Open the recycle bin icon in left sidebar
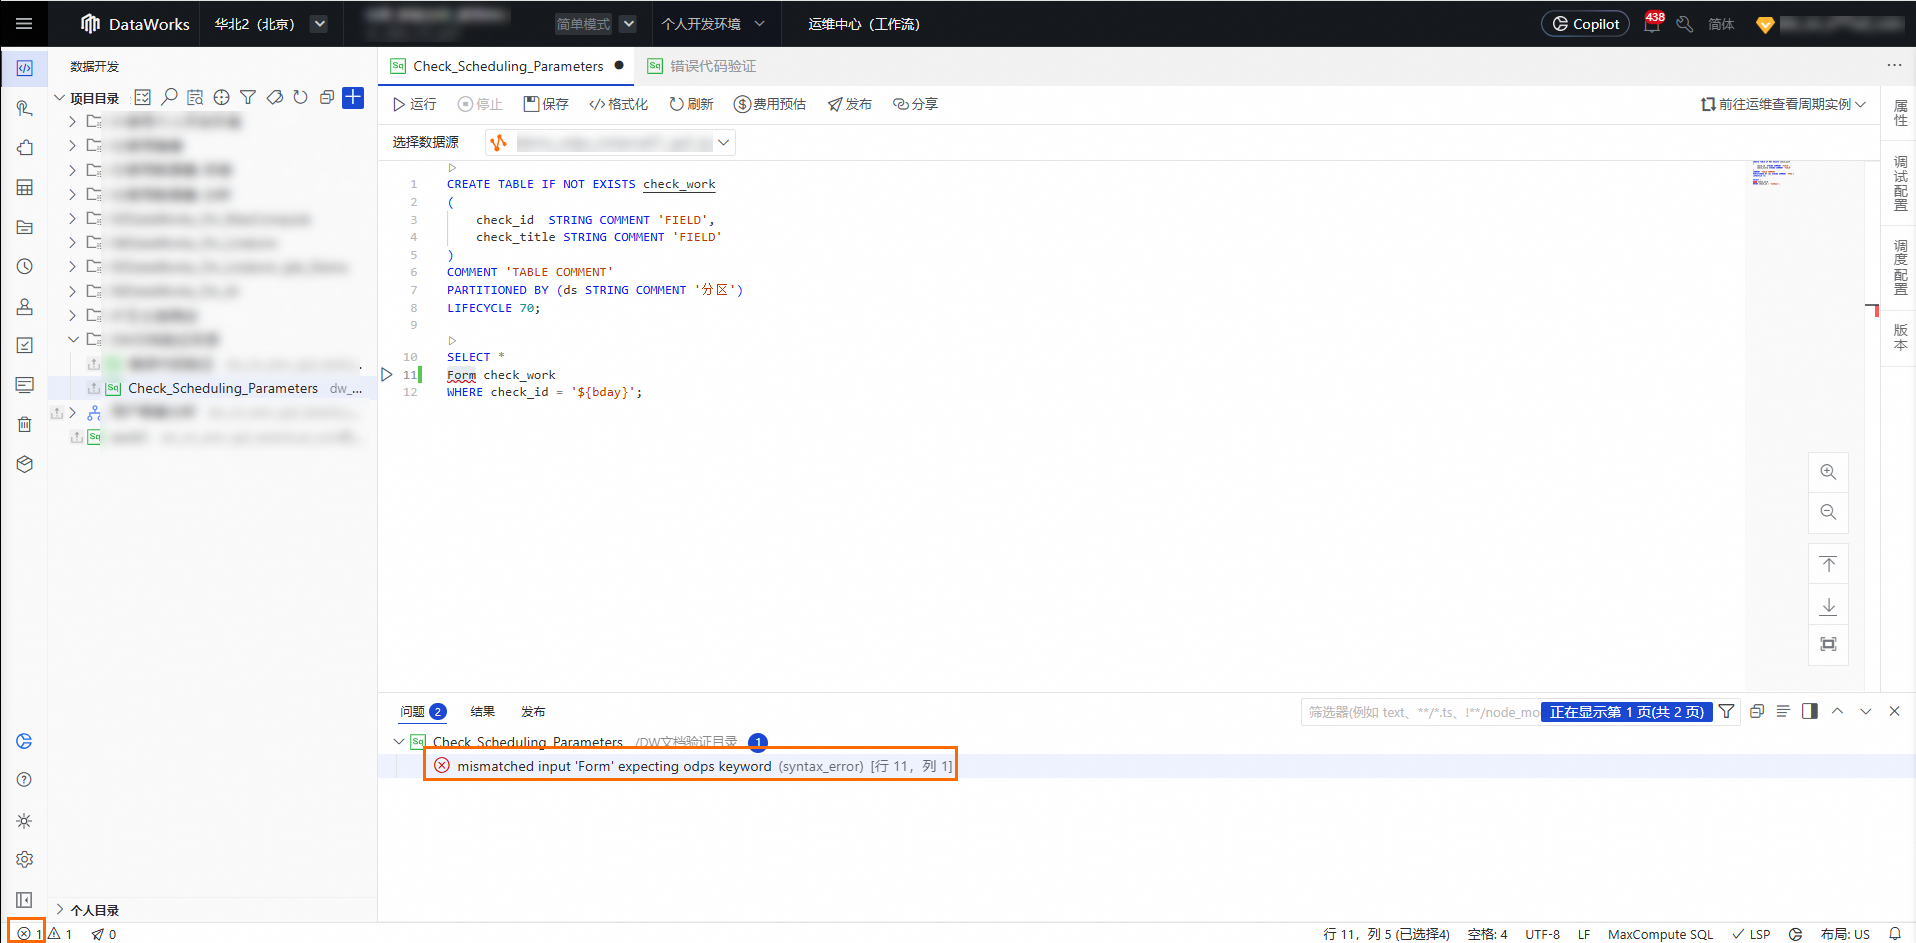 click(x=25, y=424)
